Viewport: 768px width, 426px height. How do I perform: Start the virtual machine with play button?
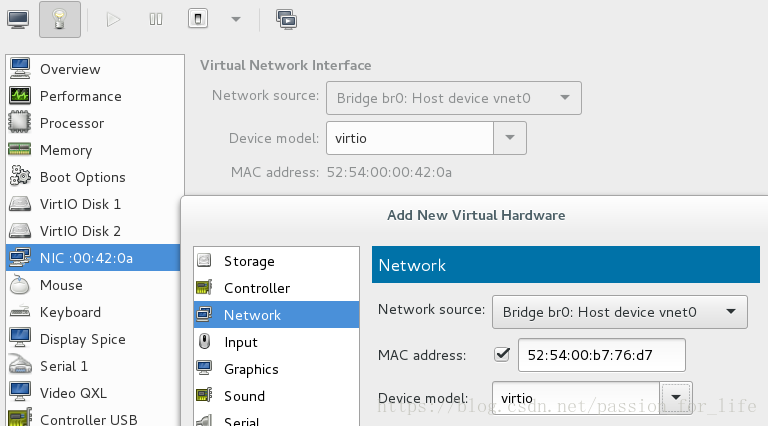click(x=113, y=20)
